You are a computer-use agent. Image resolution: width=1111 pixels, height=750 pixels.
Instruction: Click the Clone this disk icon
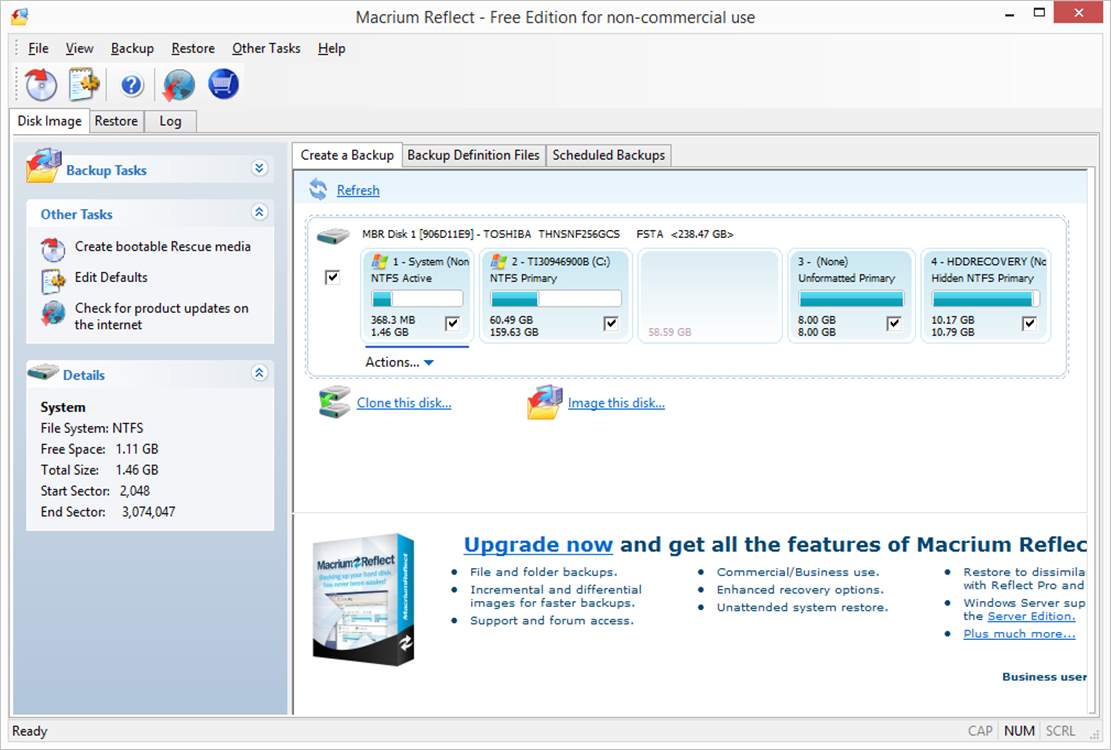click(x=334, y=402)
